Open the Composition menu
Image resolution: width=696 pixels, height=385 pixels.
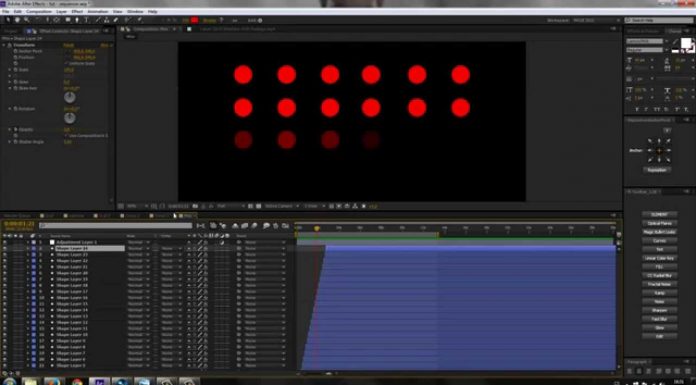tap(39, 11)
